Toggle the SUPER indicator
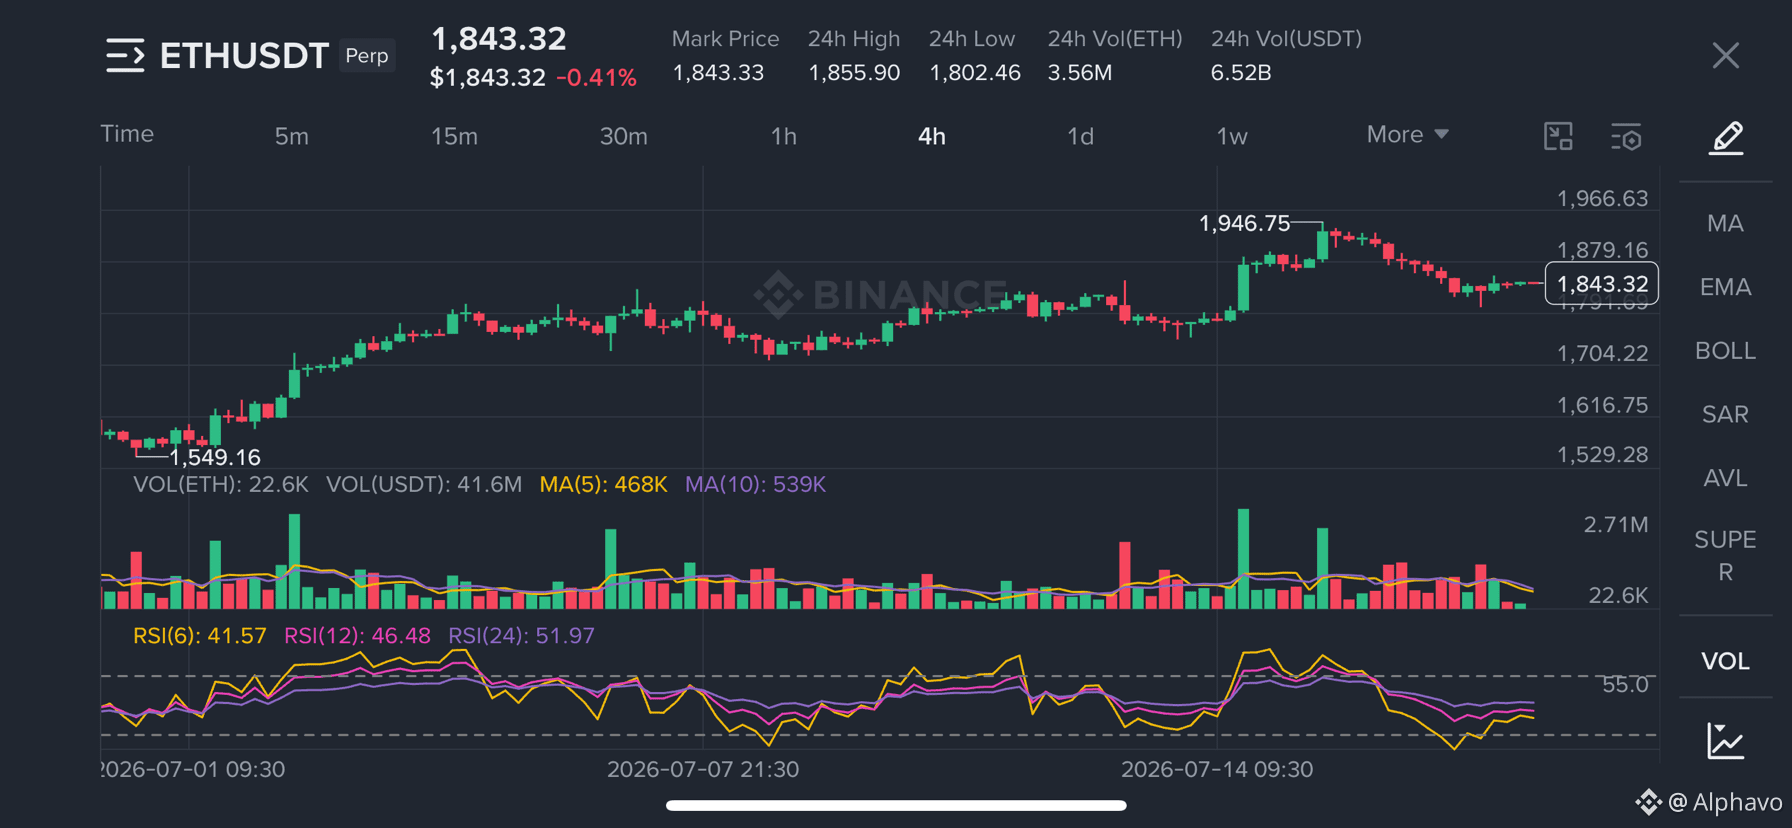 1725,556
